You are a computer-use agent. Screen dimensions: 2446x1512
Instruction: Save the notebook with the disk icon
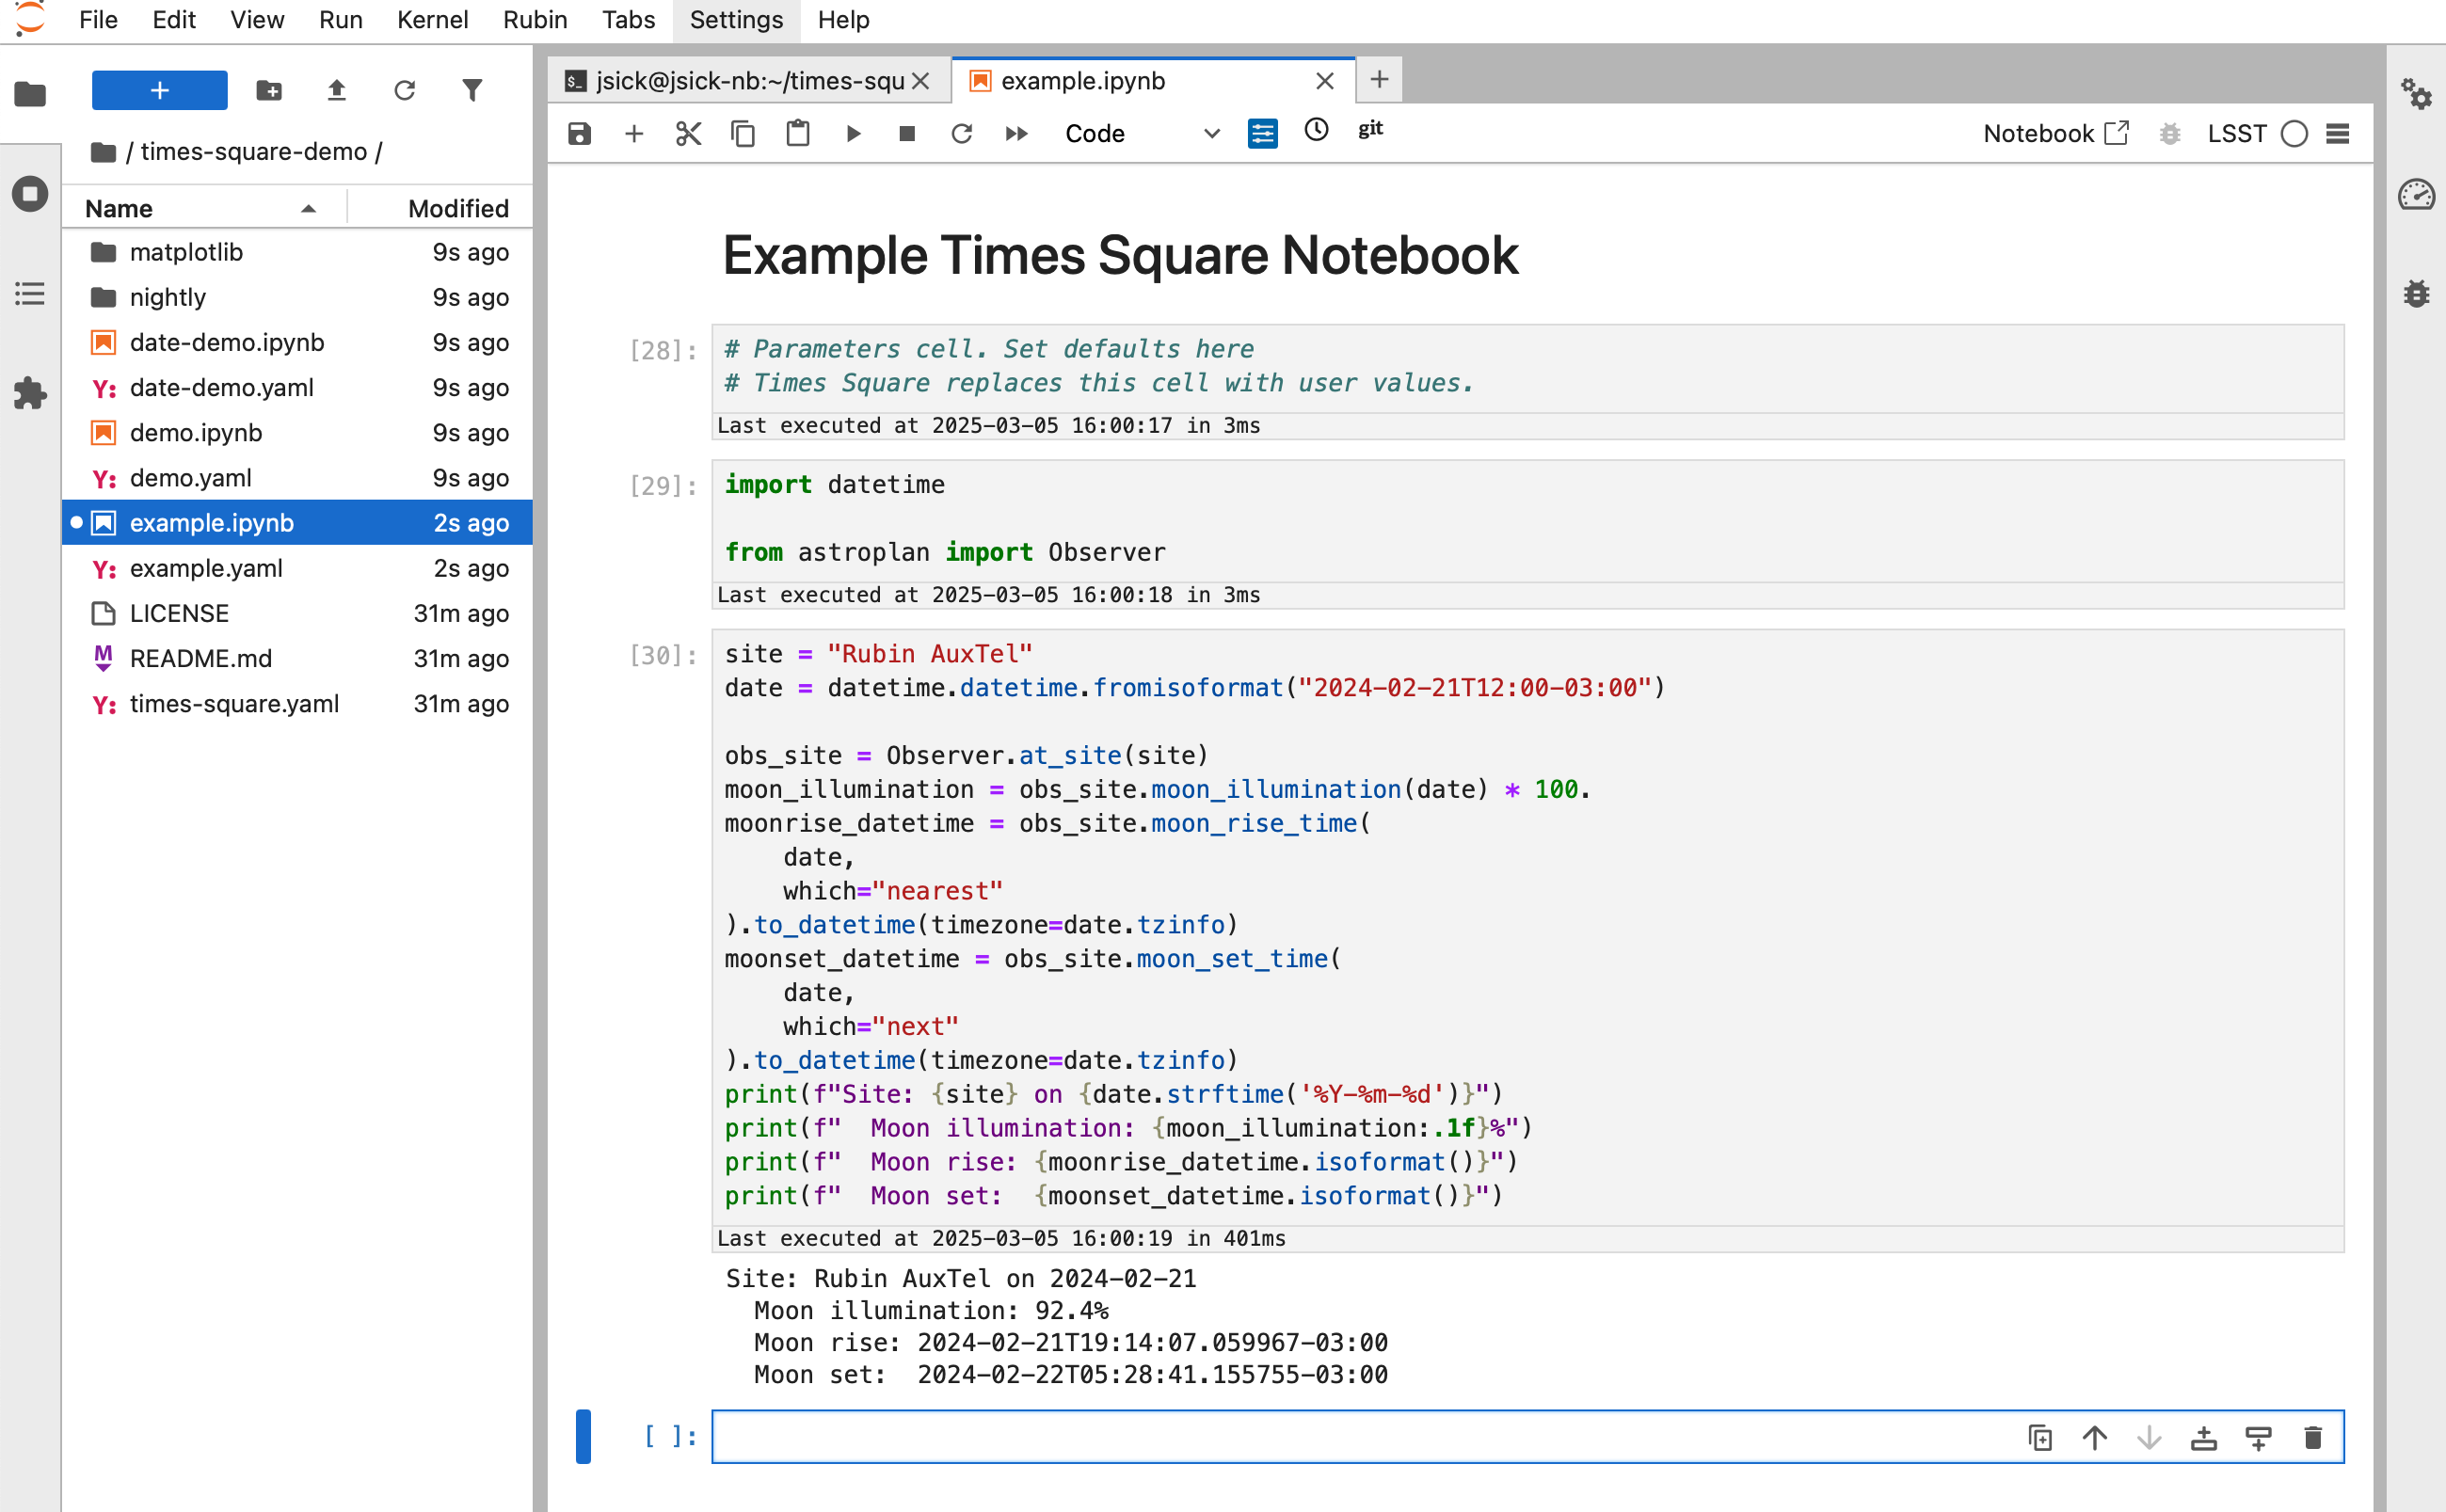(579, 134)
